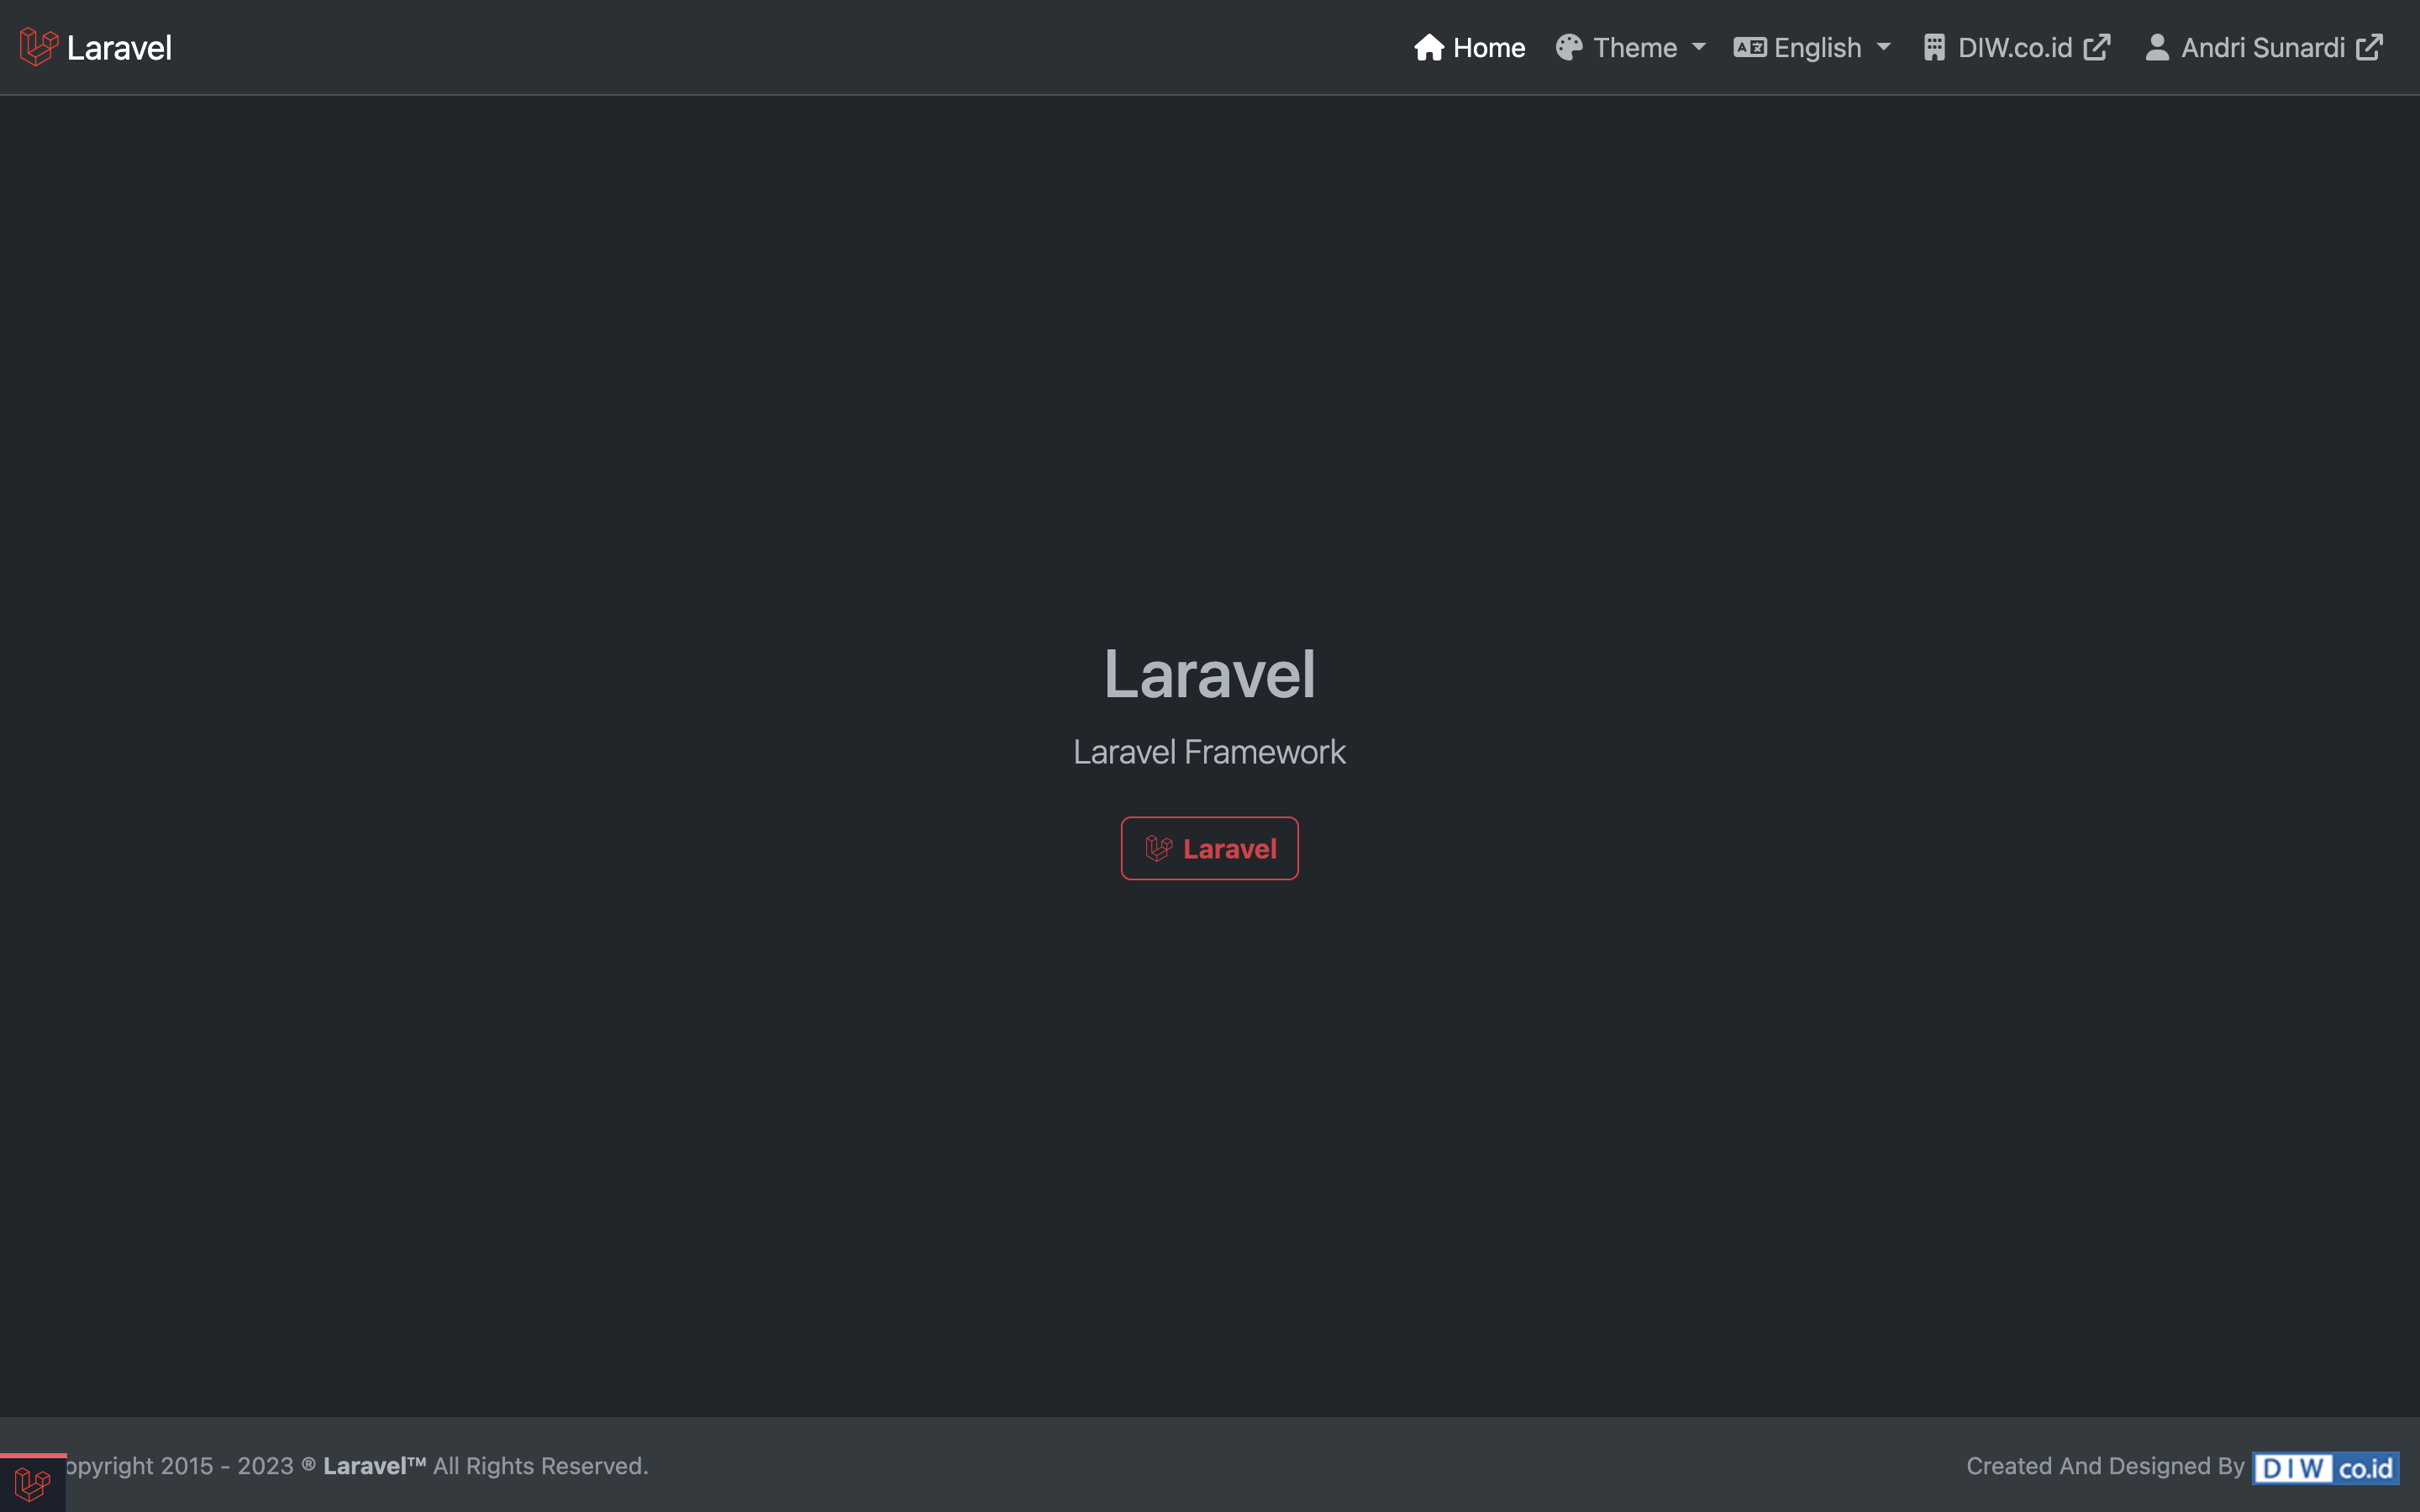Click the language translation icon

tap(1749, 47)
